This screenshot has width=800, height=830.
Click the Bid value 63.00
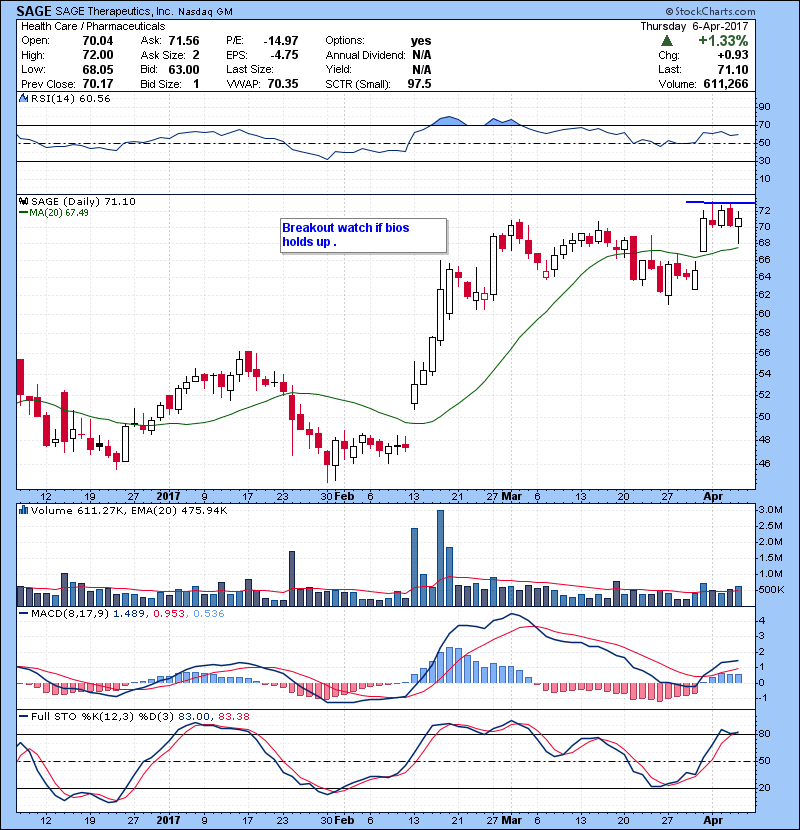click(184, 69)
